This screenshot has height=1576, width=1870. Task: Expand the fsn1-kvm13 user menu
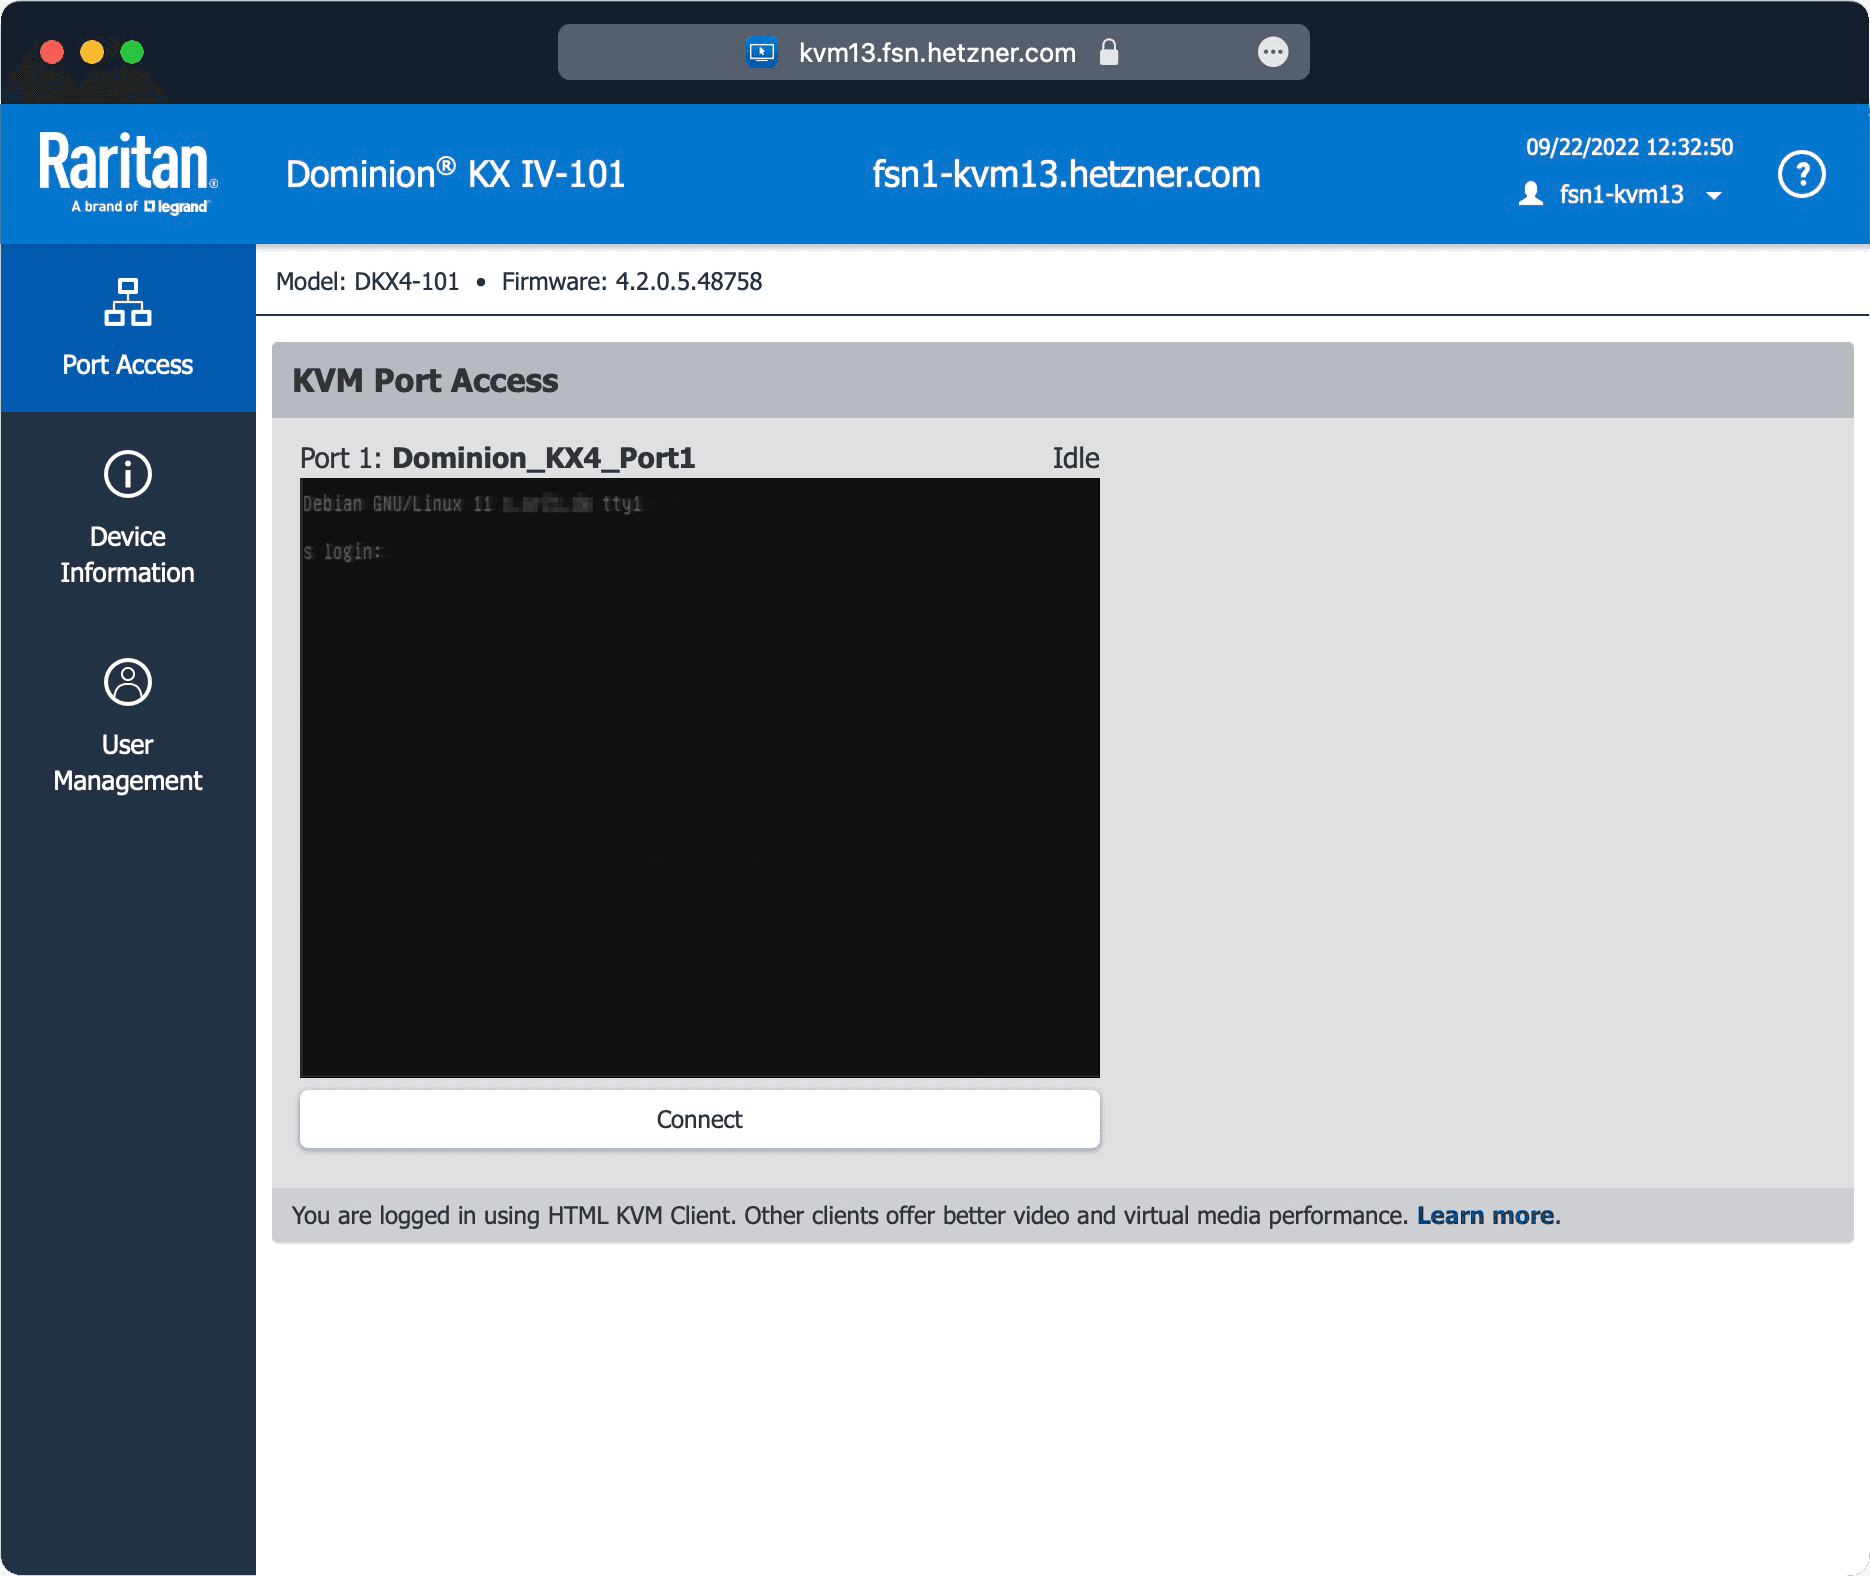pos(1621,194)
